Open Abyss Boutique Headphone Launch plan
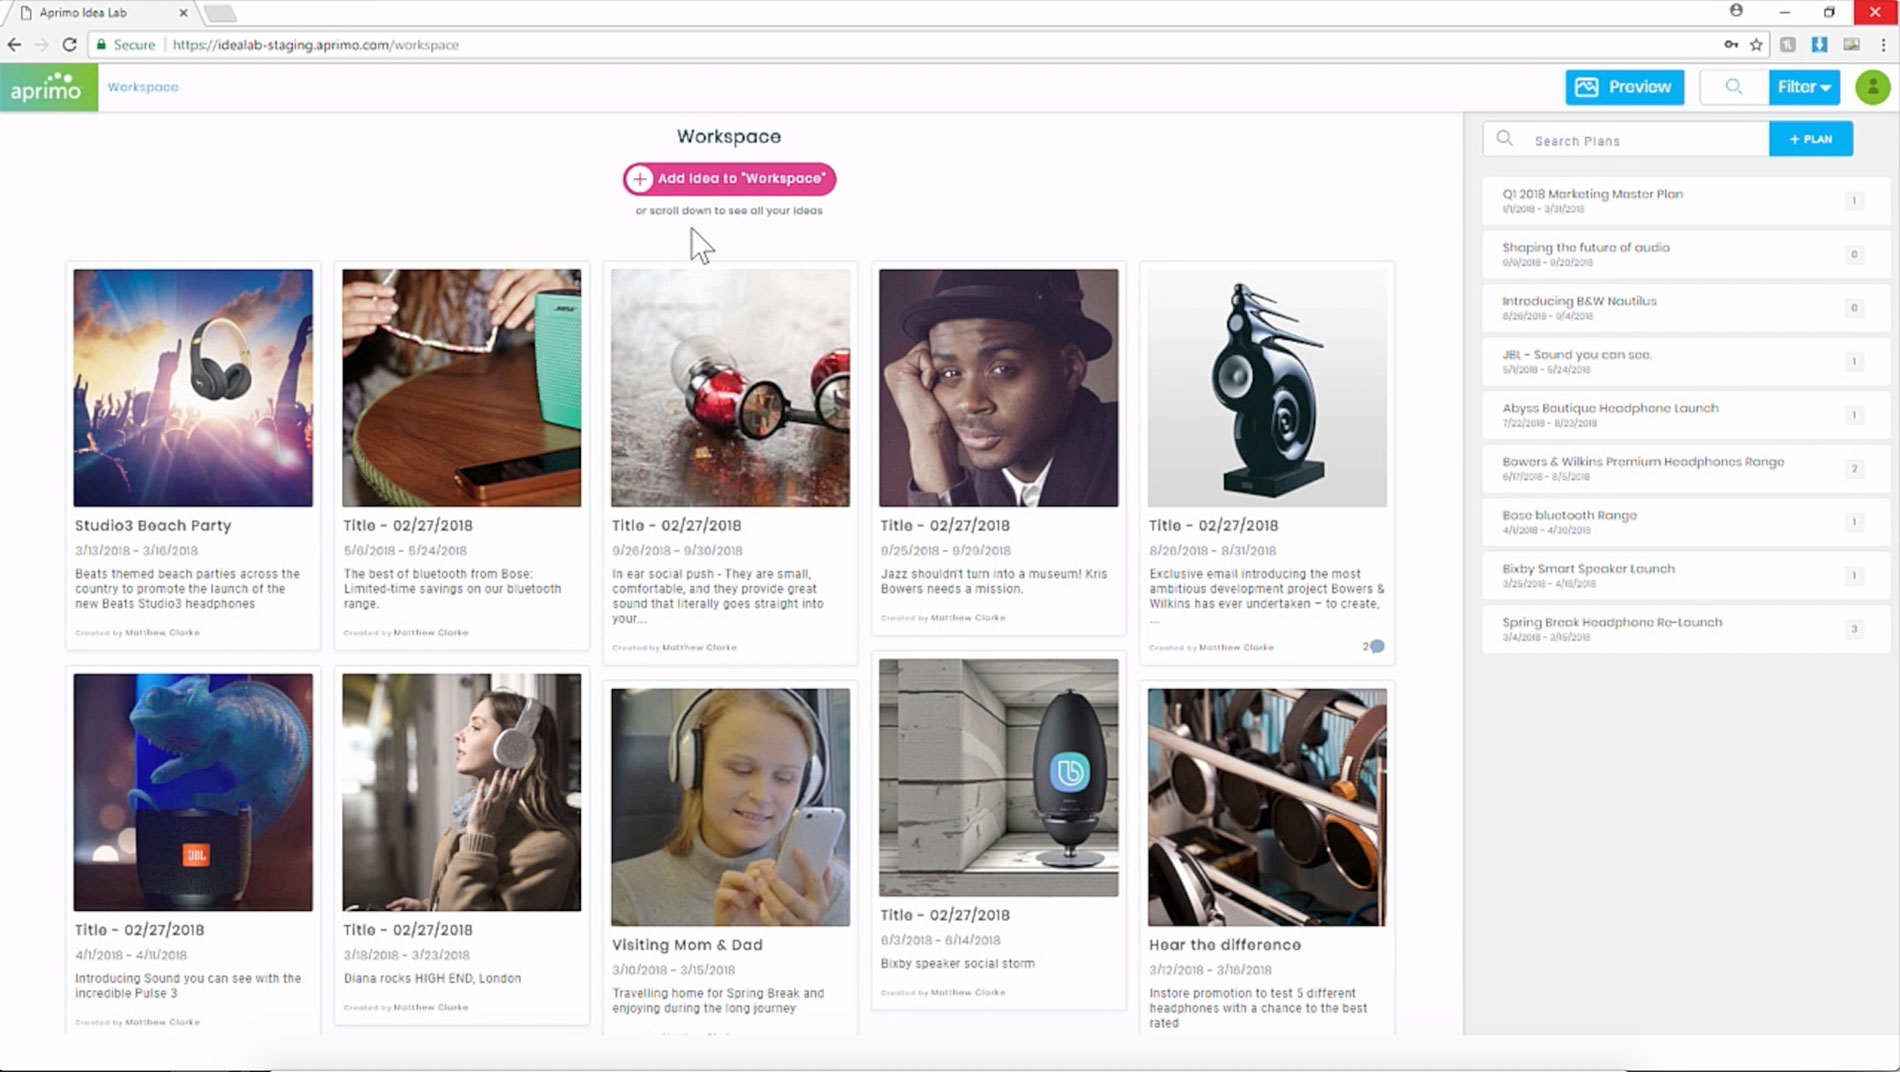1900x1072 pixels. [x=1686, y=414]
